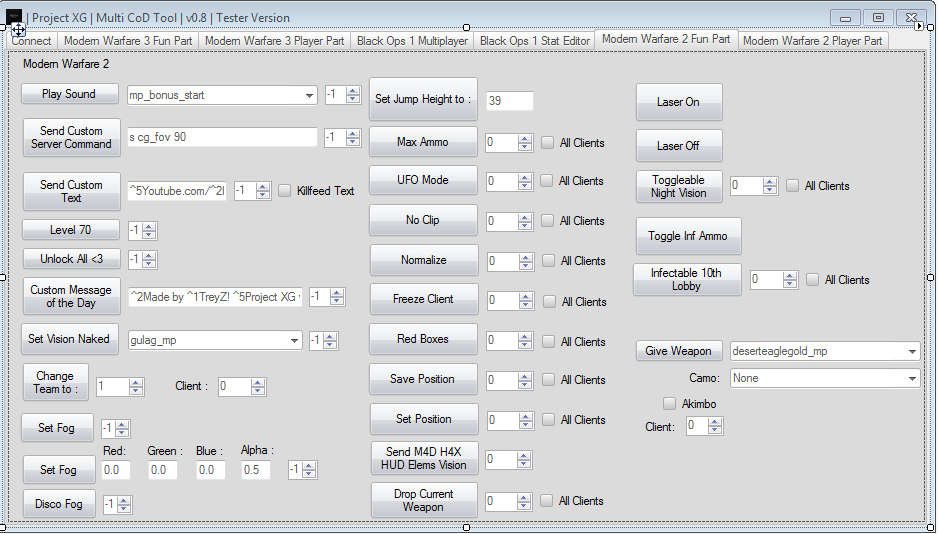The height and width of the screenshot is (534, 938).
Task: Click the Freeze Client button
Action: pos(424,299)
